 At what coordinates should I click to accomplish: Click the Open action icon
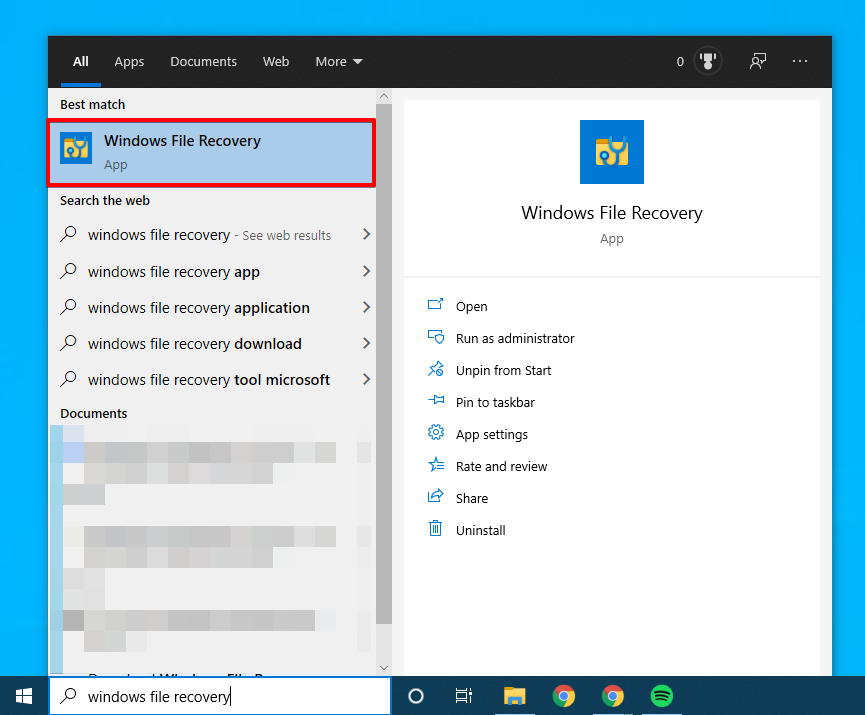pos(435,304)
